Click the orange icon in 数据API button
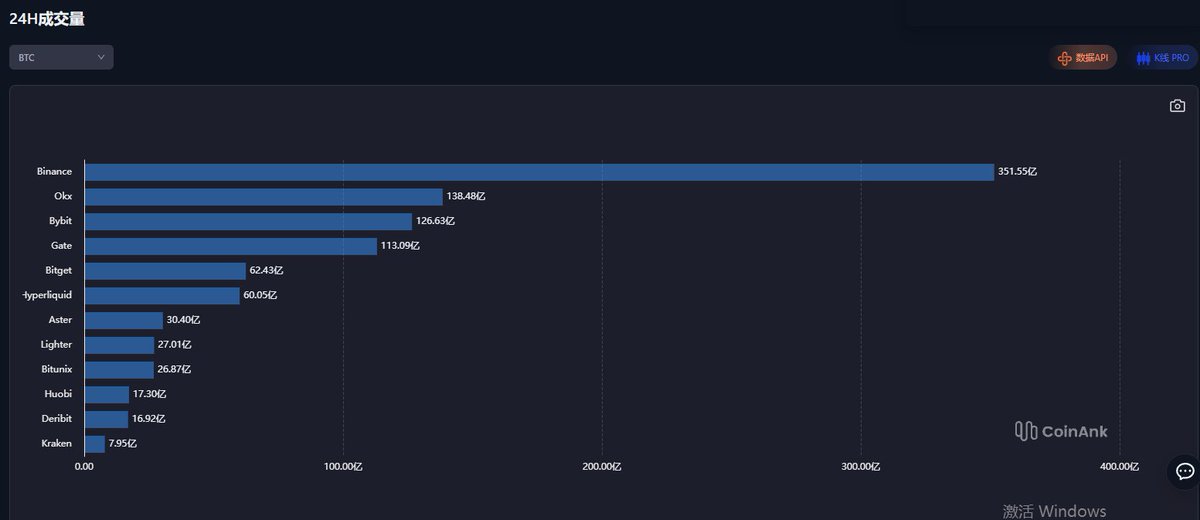 coord(1064,58)
